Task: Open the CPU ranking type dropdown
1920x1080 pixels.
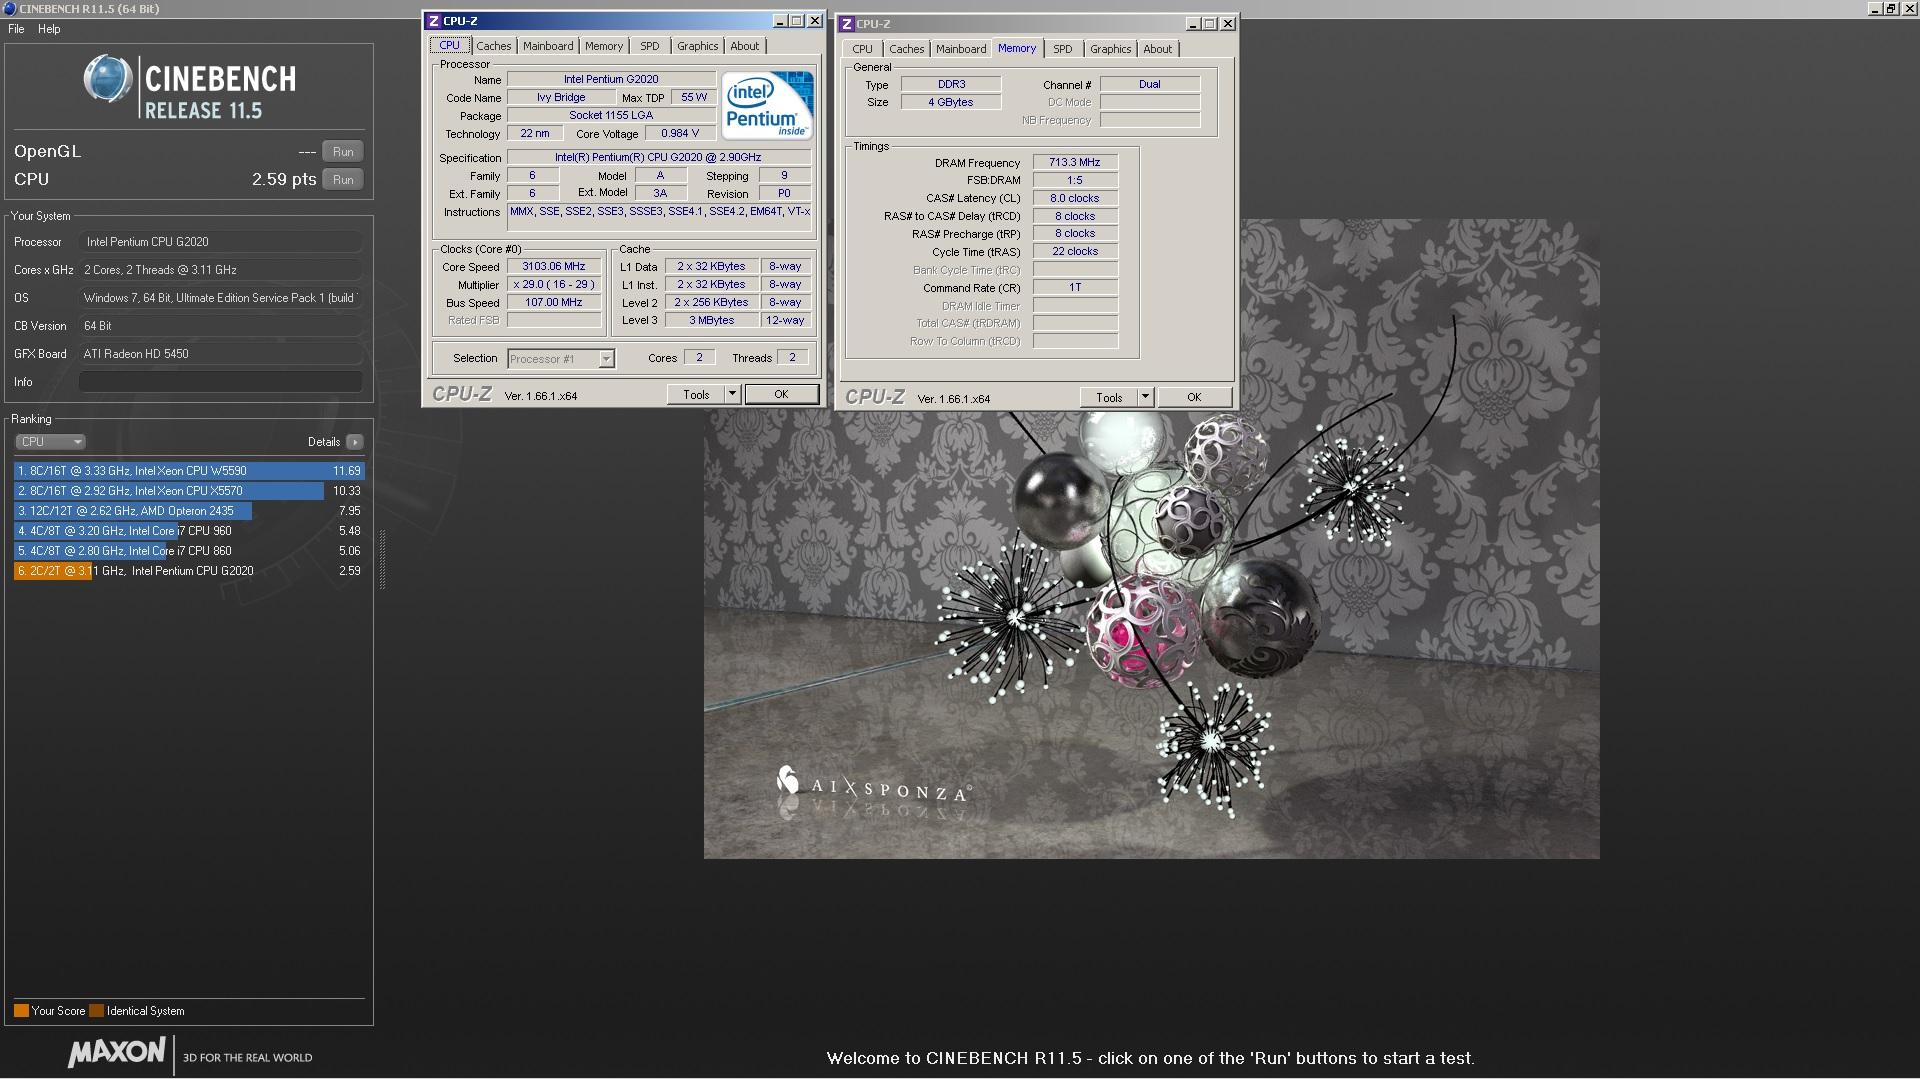Action: point(50,442)
